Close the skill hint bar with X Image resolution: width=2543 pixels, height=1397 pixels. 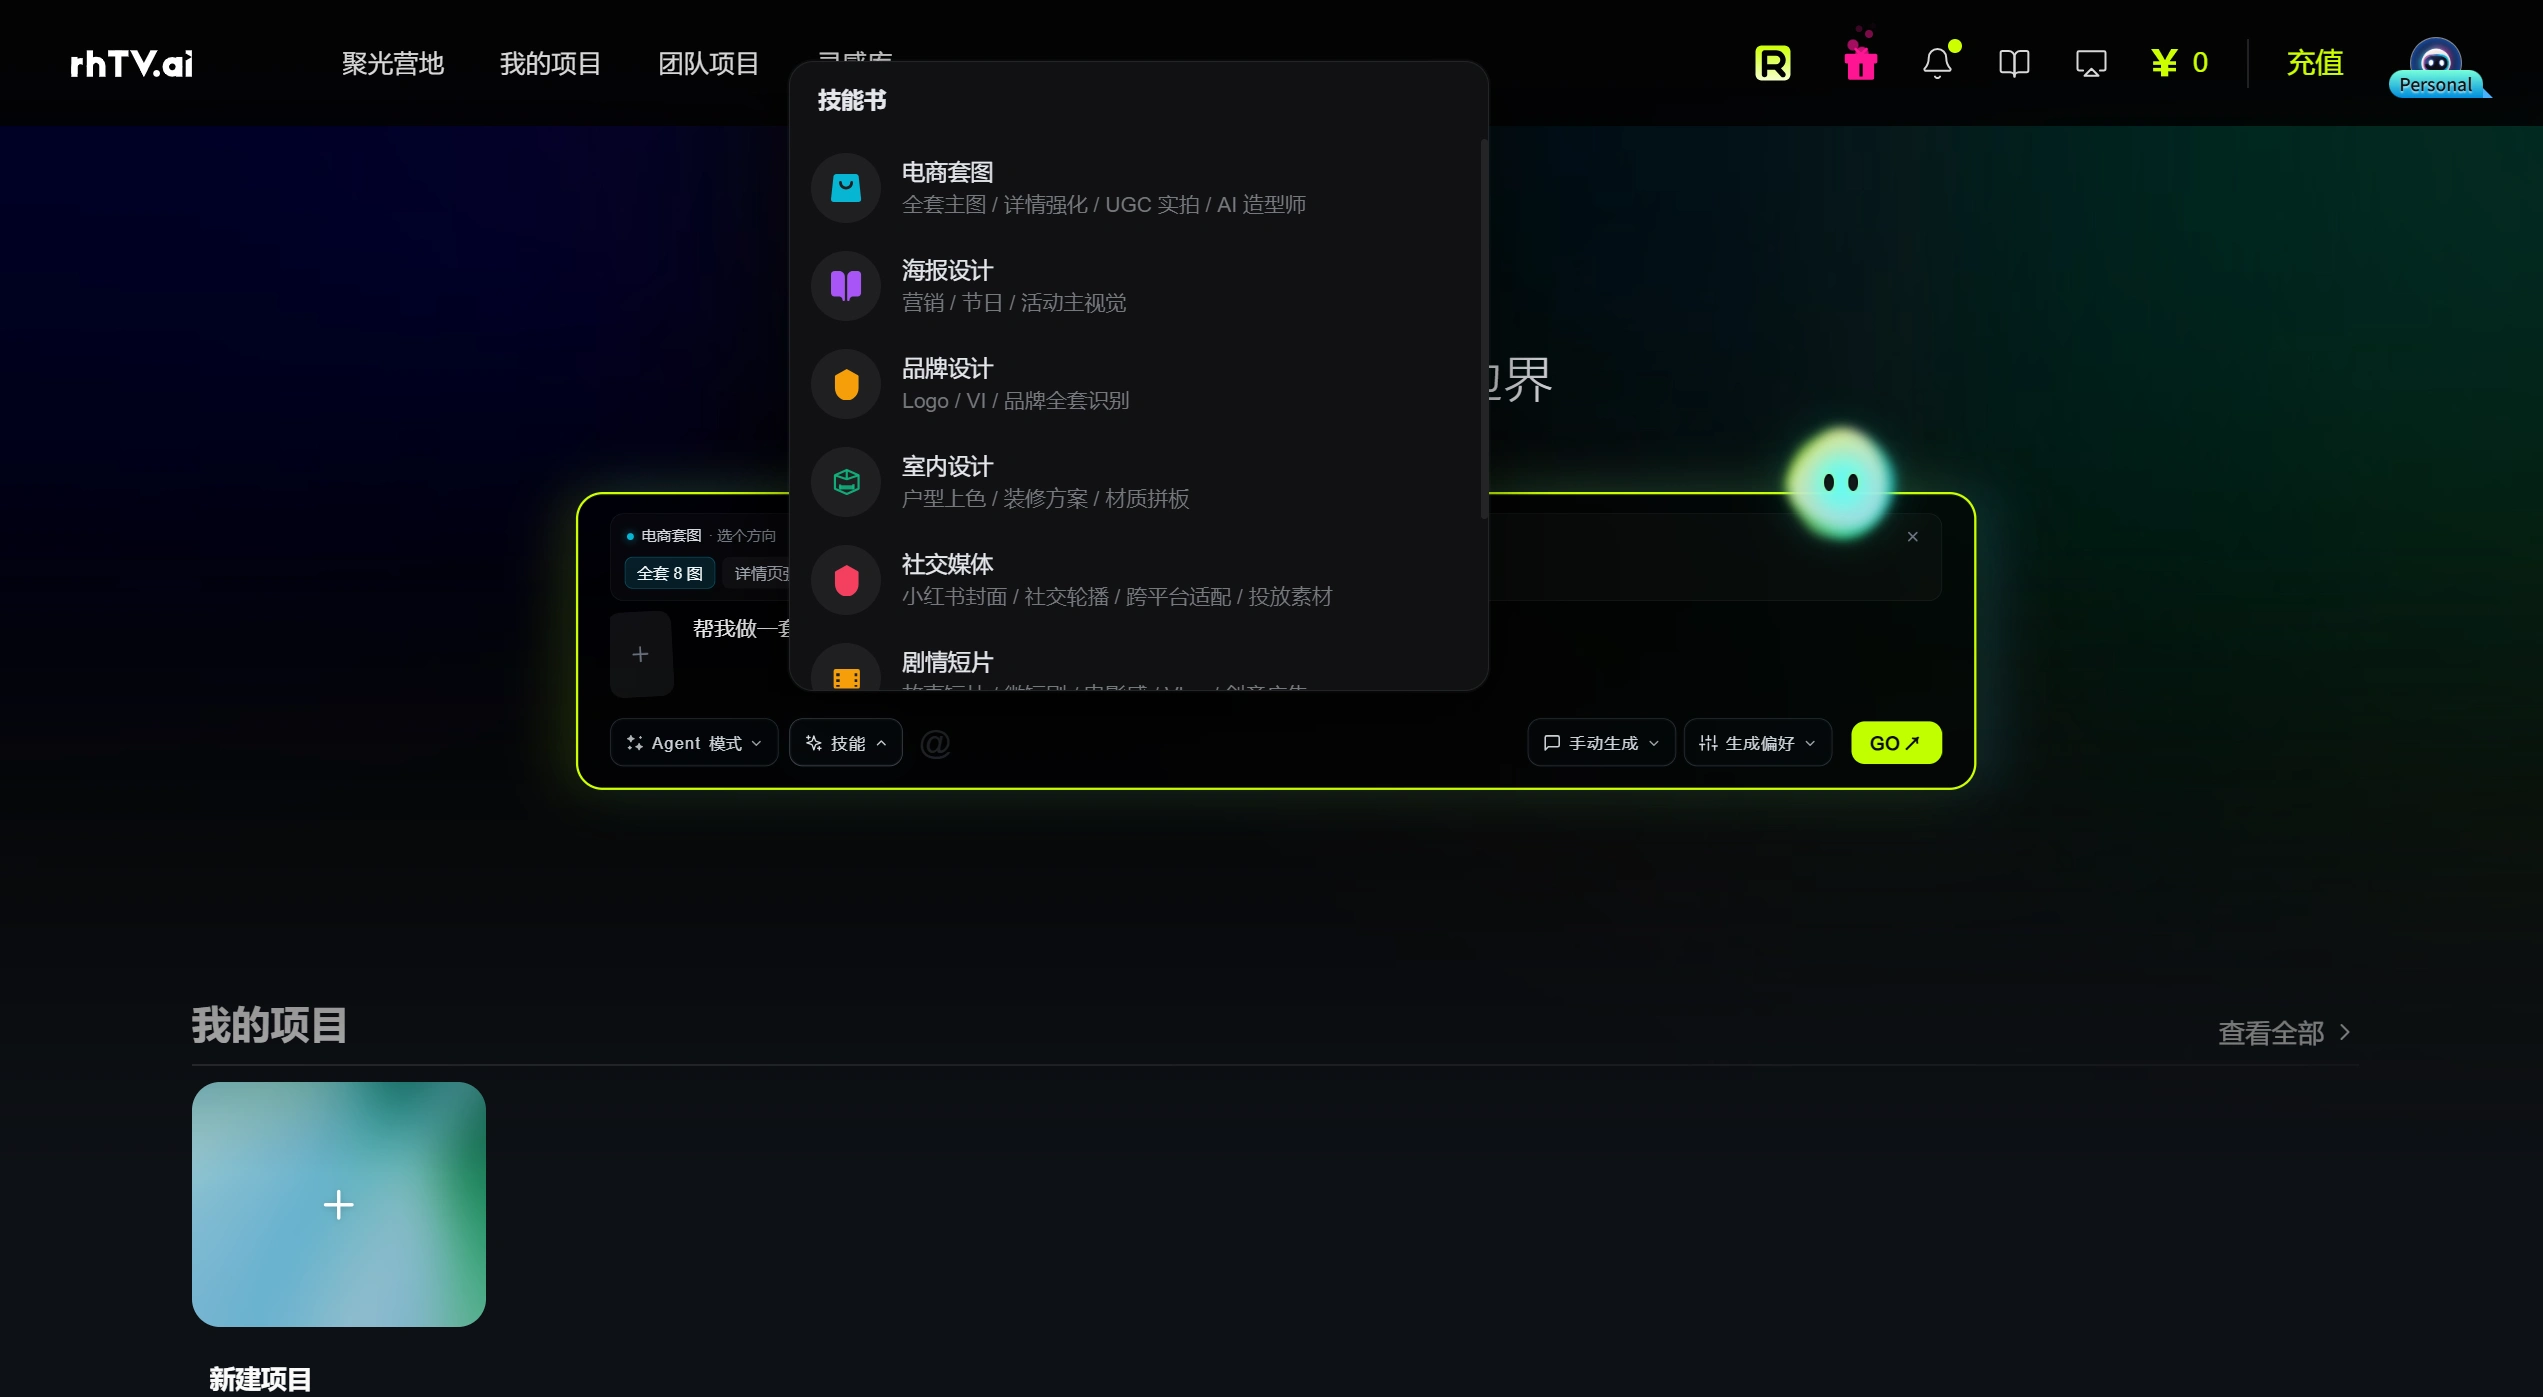[x=1912, y=537]
